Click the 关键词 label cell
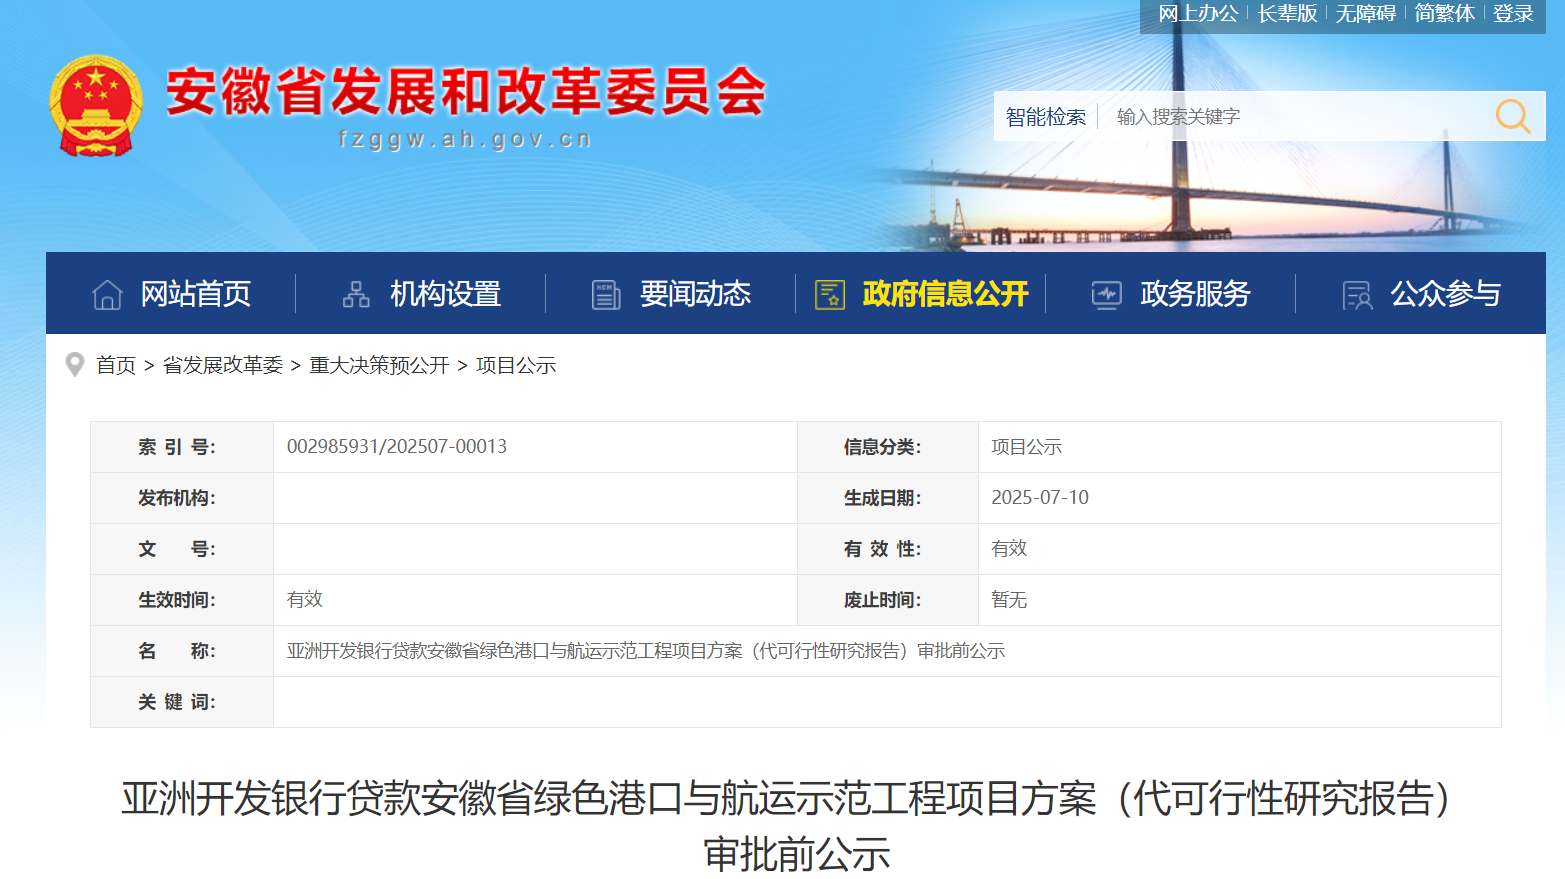Image resolution: width=1565 pixels, height=879 pixels. [182, 702]
